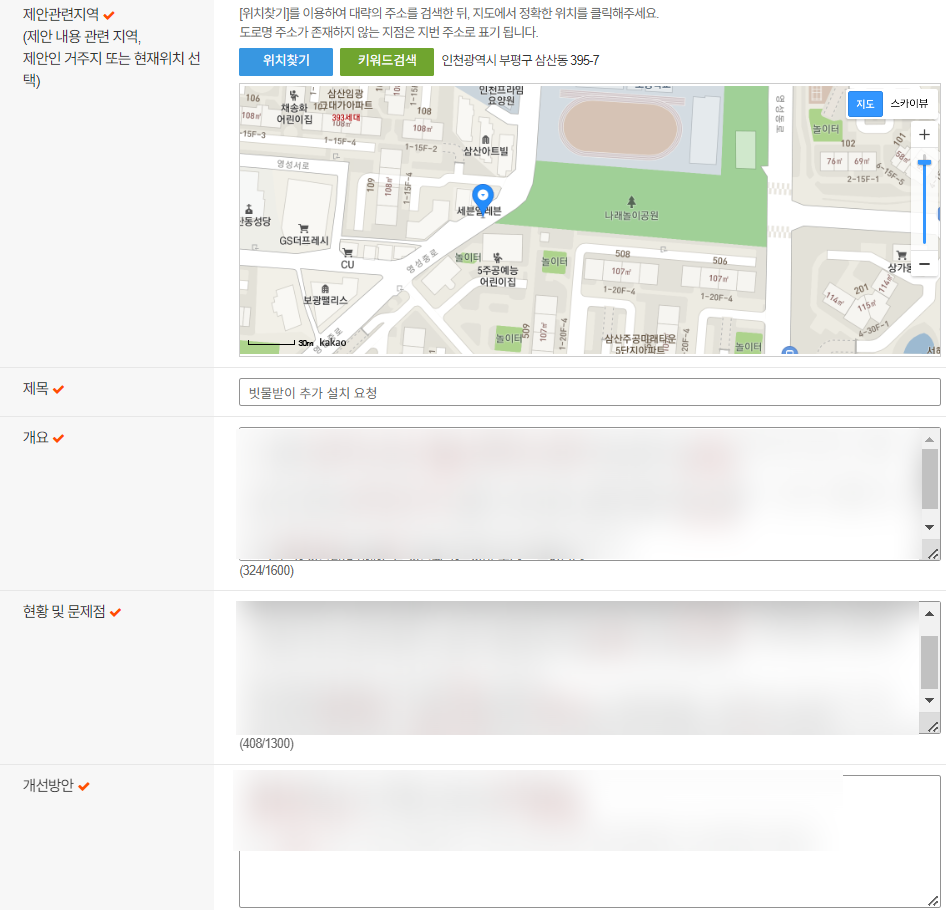Switch map to 스카이뷰 view
Screen dimensions: 946x910
(909, 104)
